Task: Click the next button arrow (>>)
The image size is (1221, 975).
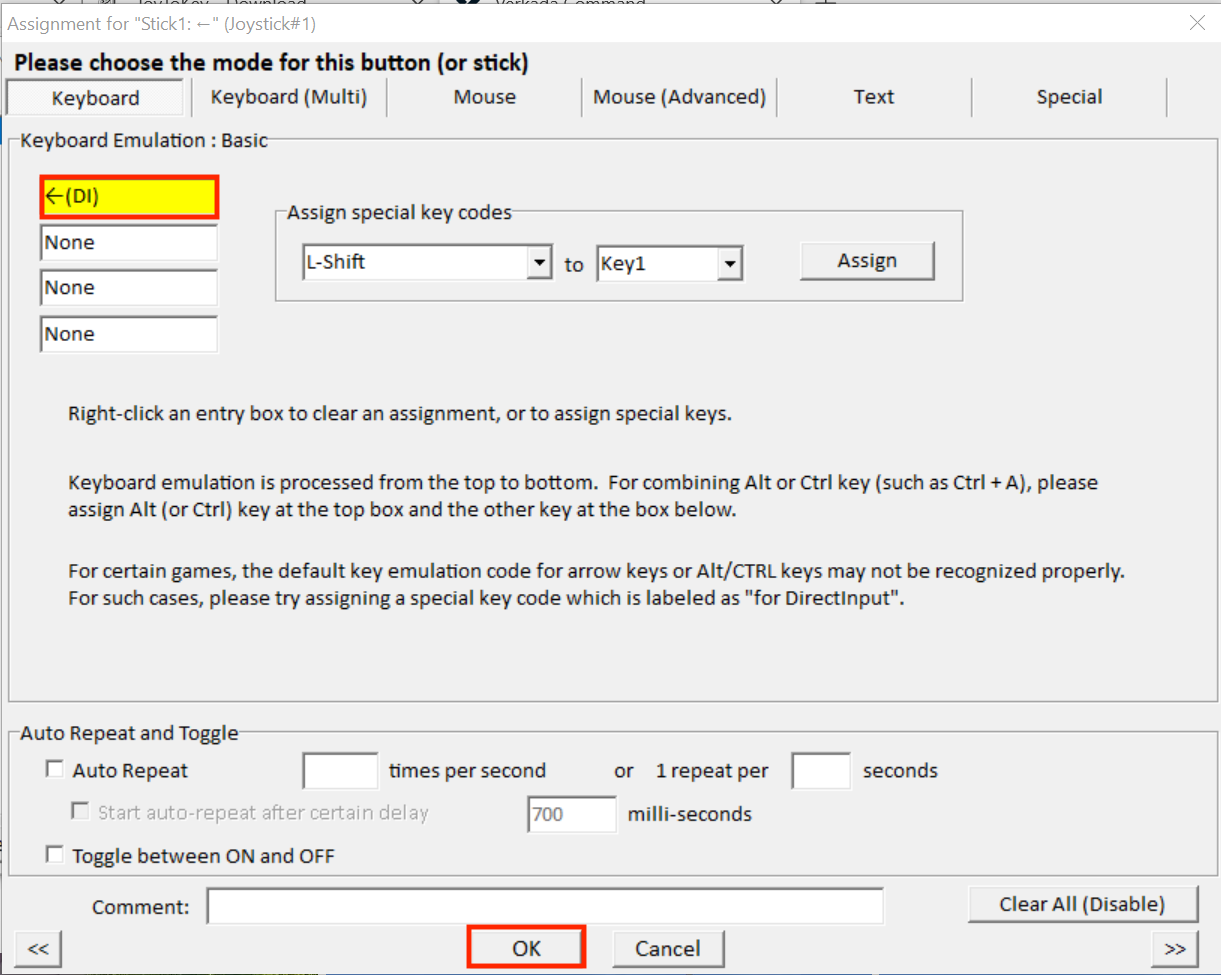Action: click(x=1175, y=949)
